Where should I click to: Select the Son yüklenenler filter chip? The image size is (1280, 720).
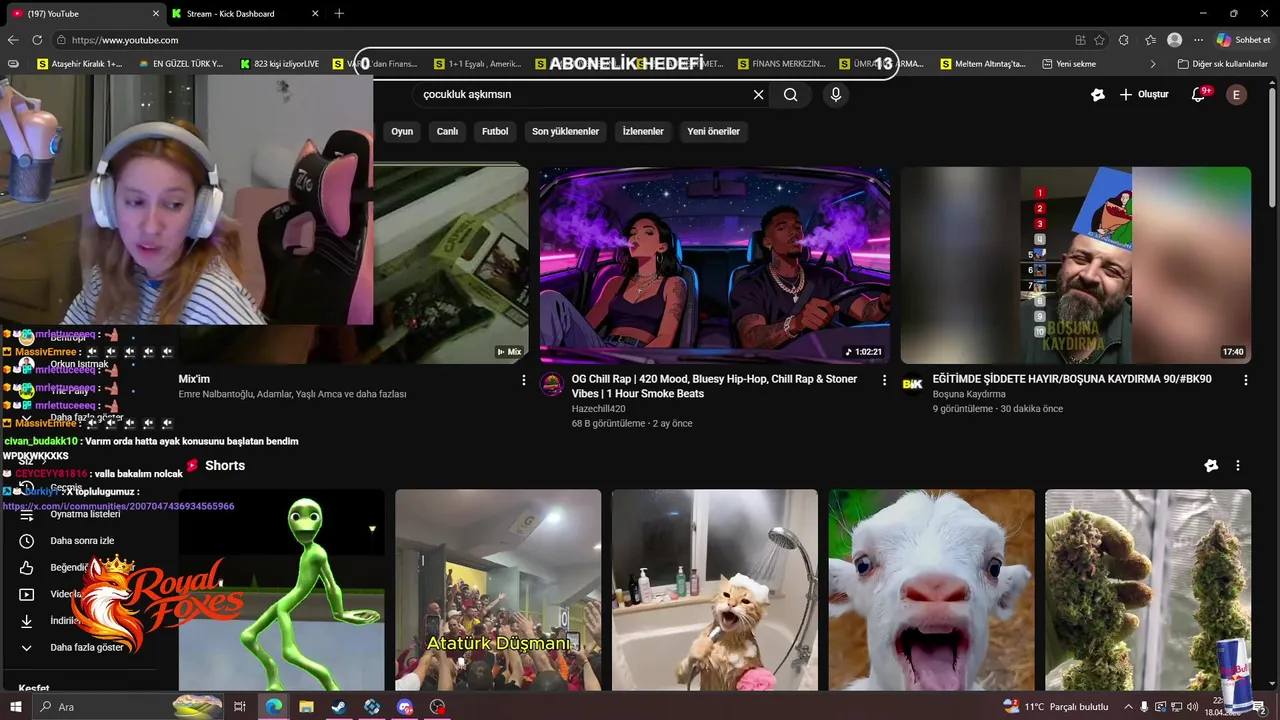pos(565,132)
